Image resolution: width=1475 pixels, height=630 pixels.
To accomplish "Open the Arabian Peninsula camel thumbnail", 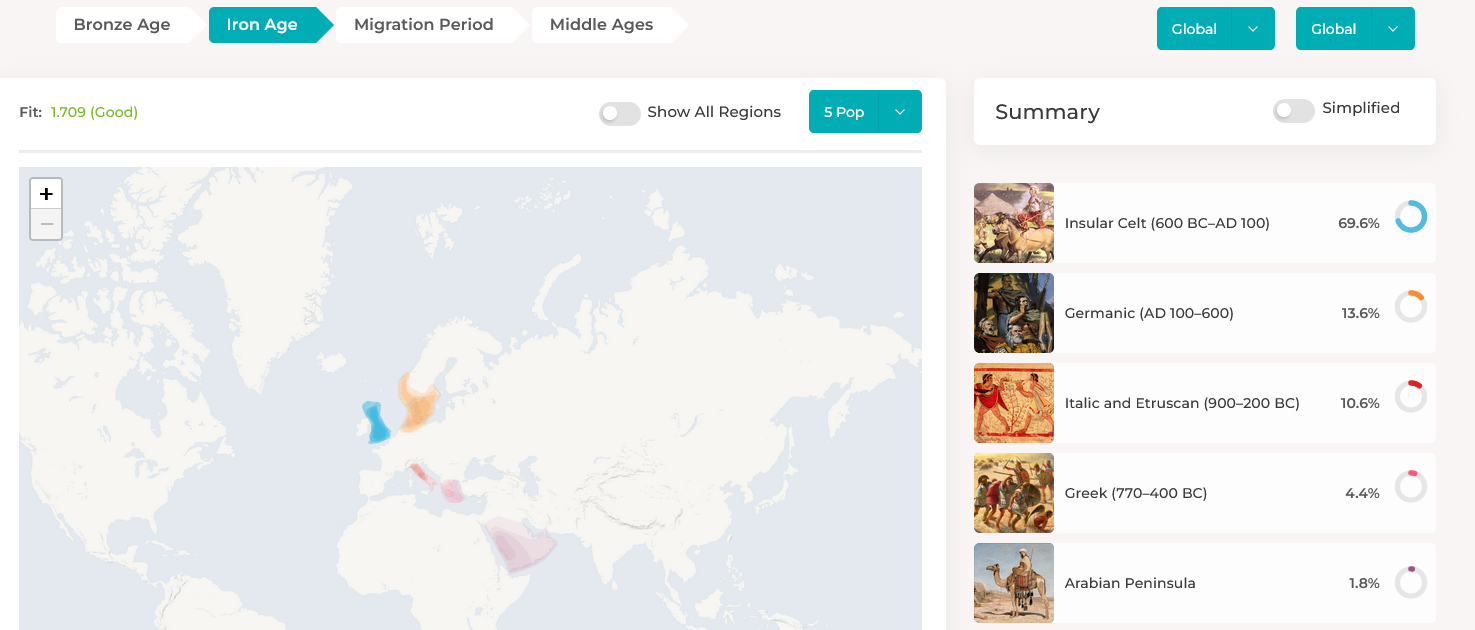I will (1014, 583).
